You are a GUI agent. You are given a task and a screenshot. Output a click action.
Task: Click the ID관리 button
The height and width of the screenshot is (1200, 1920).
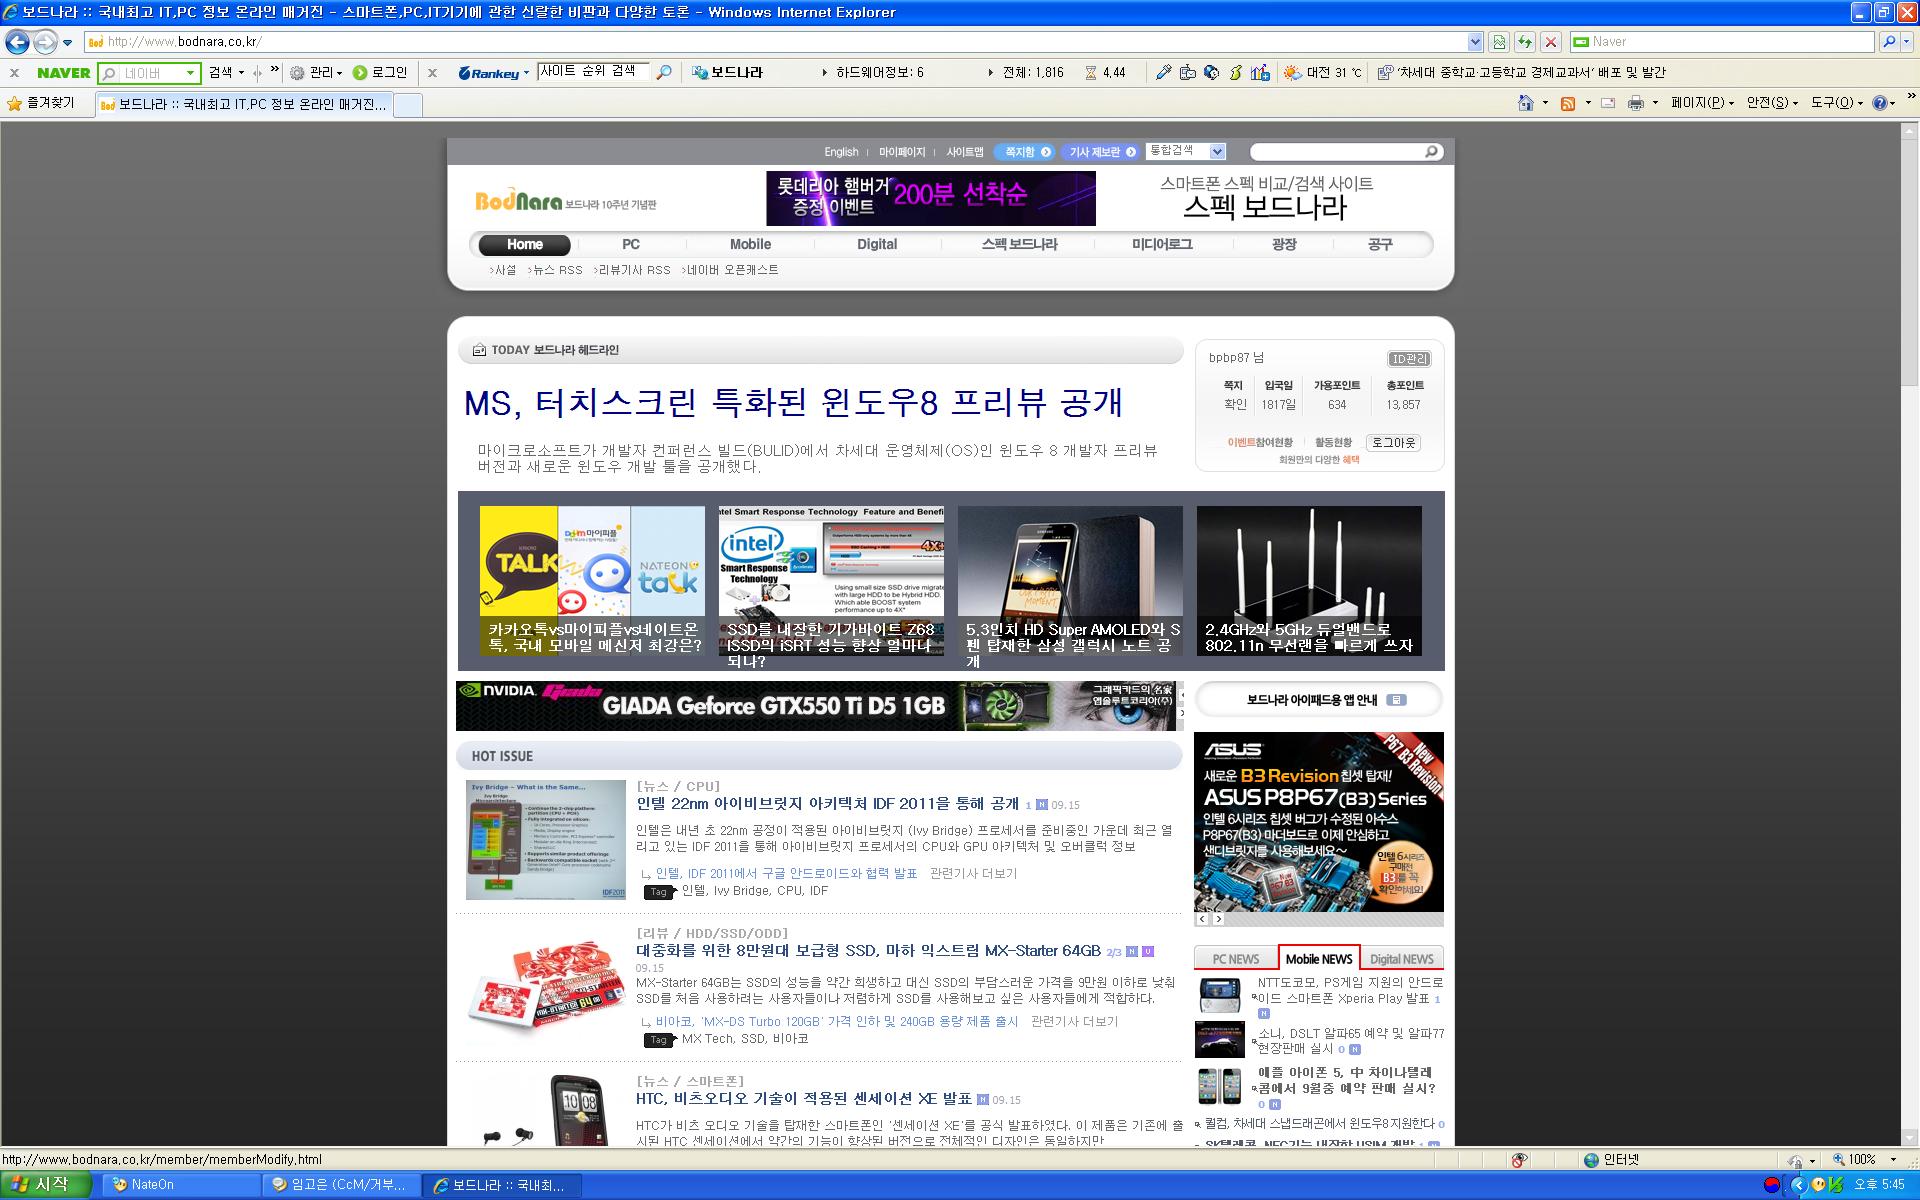[1409, 359]
